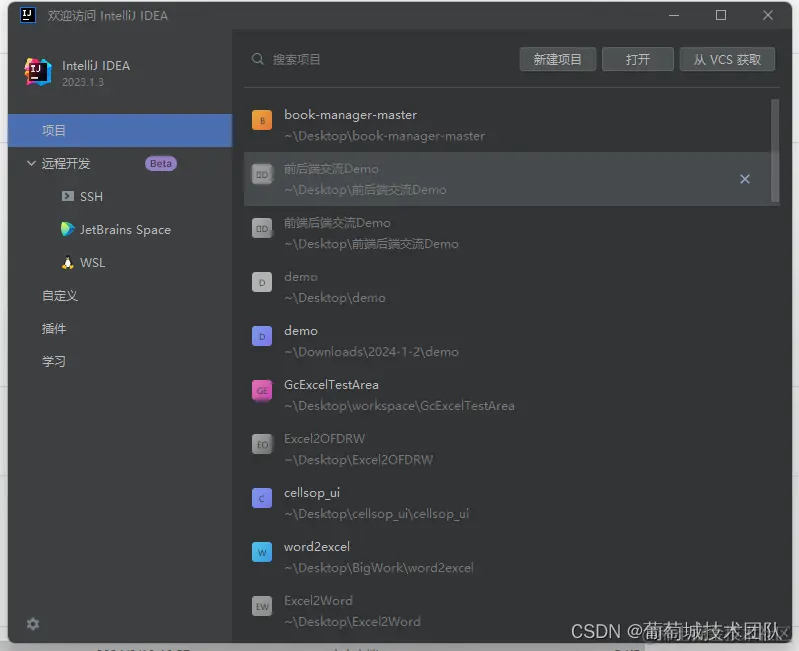Open project book-manager-master
The height and width of the screenshot is (651, 799).
(x=351, y=115)
